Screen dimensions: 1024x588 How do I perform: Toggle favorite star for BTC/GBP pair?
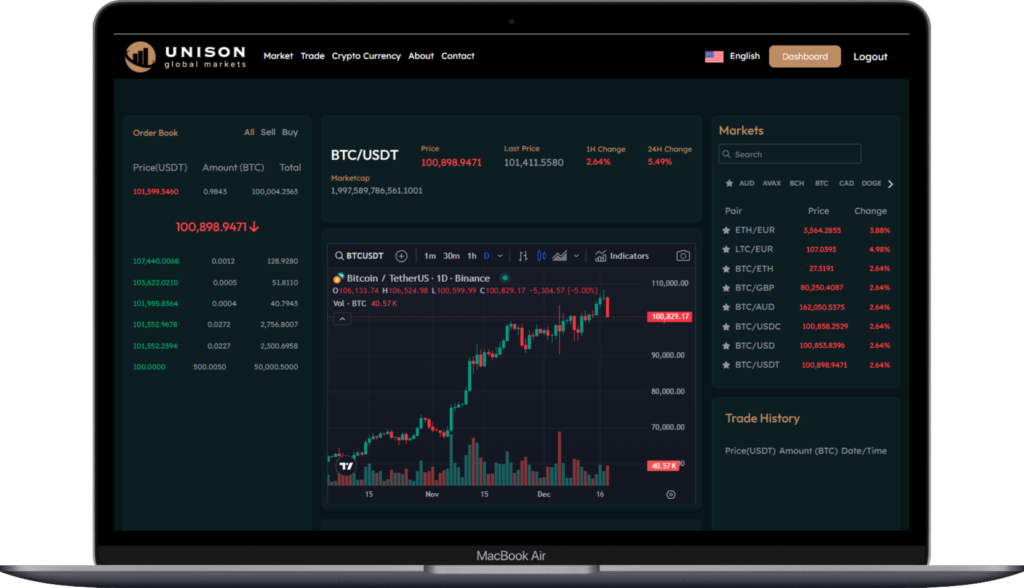point(727,288)
